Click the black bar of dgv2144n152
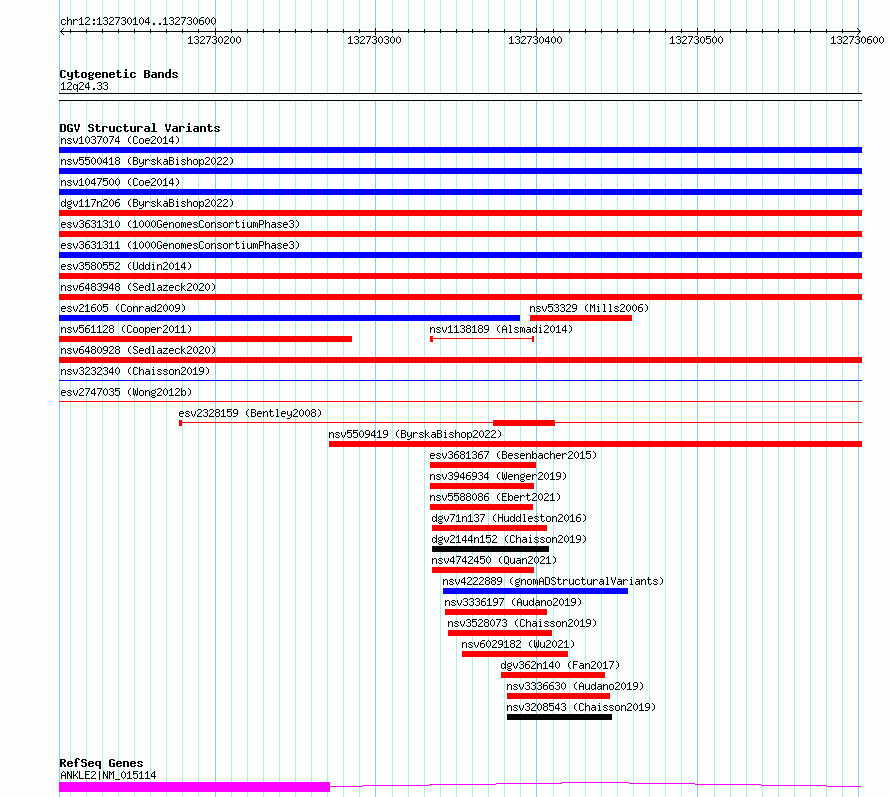 490,549
